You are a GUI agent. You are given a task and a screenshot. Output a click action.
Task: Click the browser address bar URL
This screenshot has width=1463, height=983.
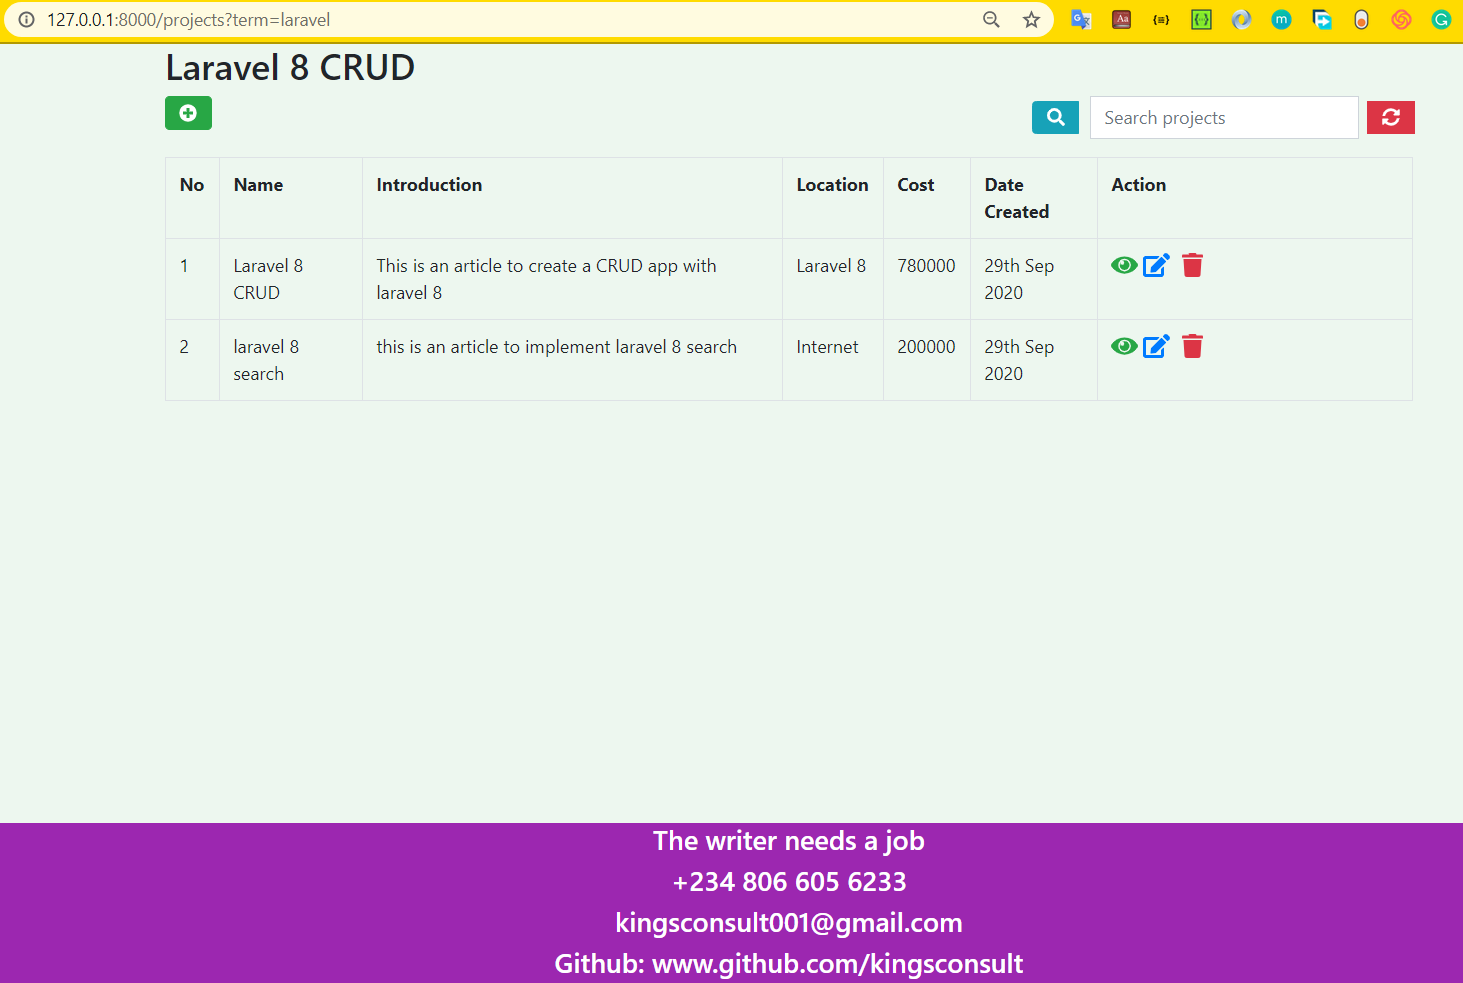pos(188,20)
